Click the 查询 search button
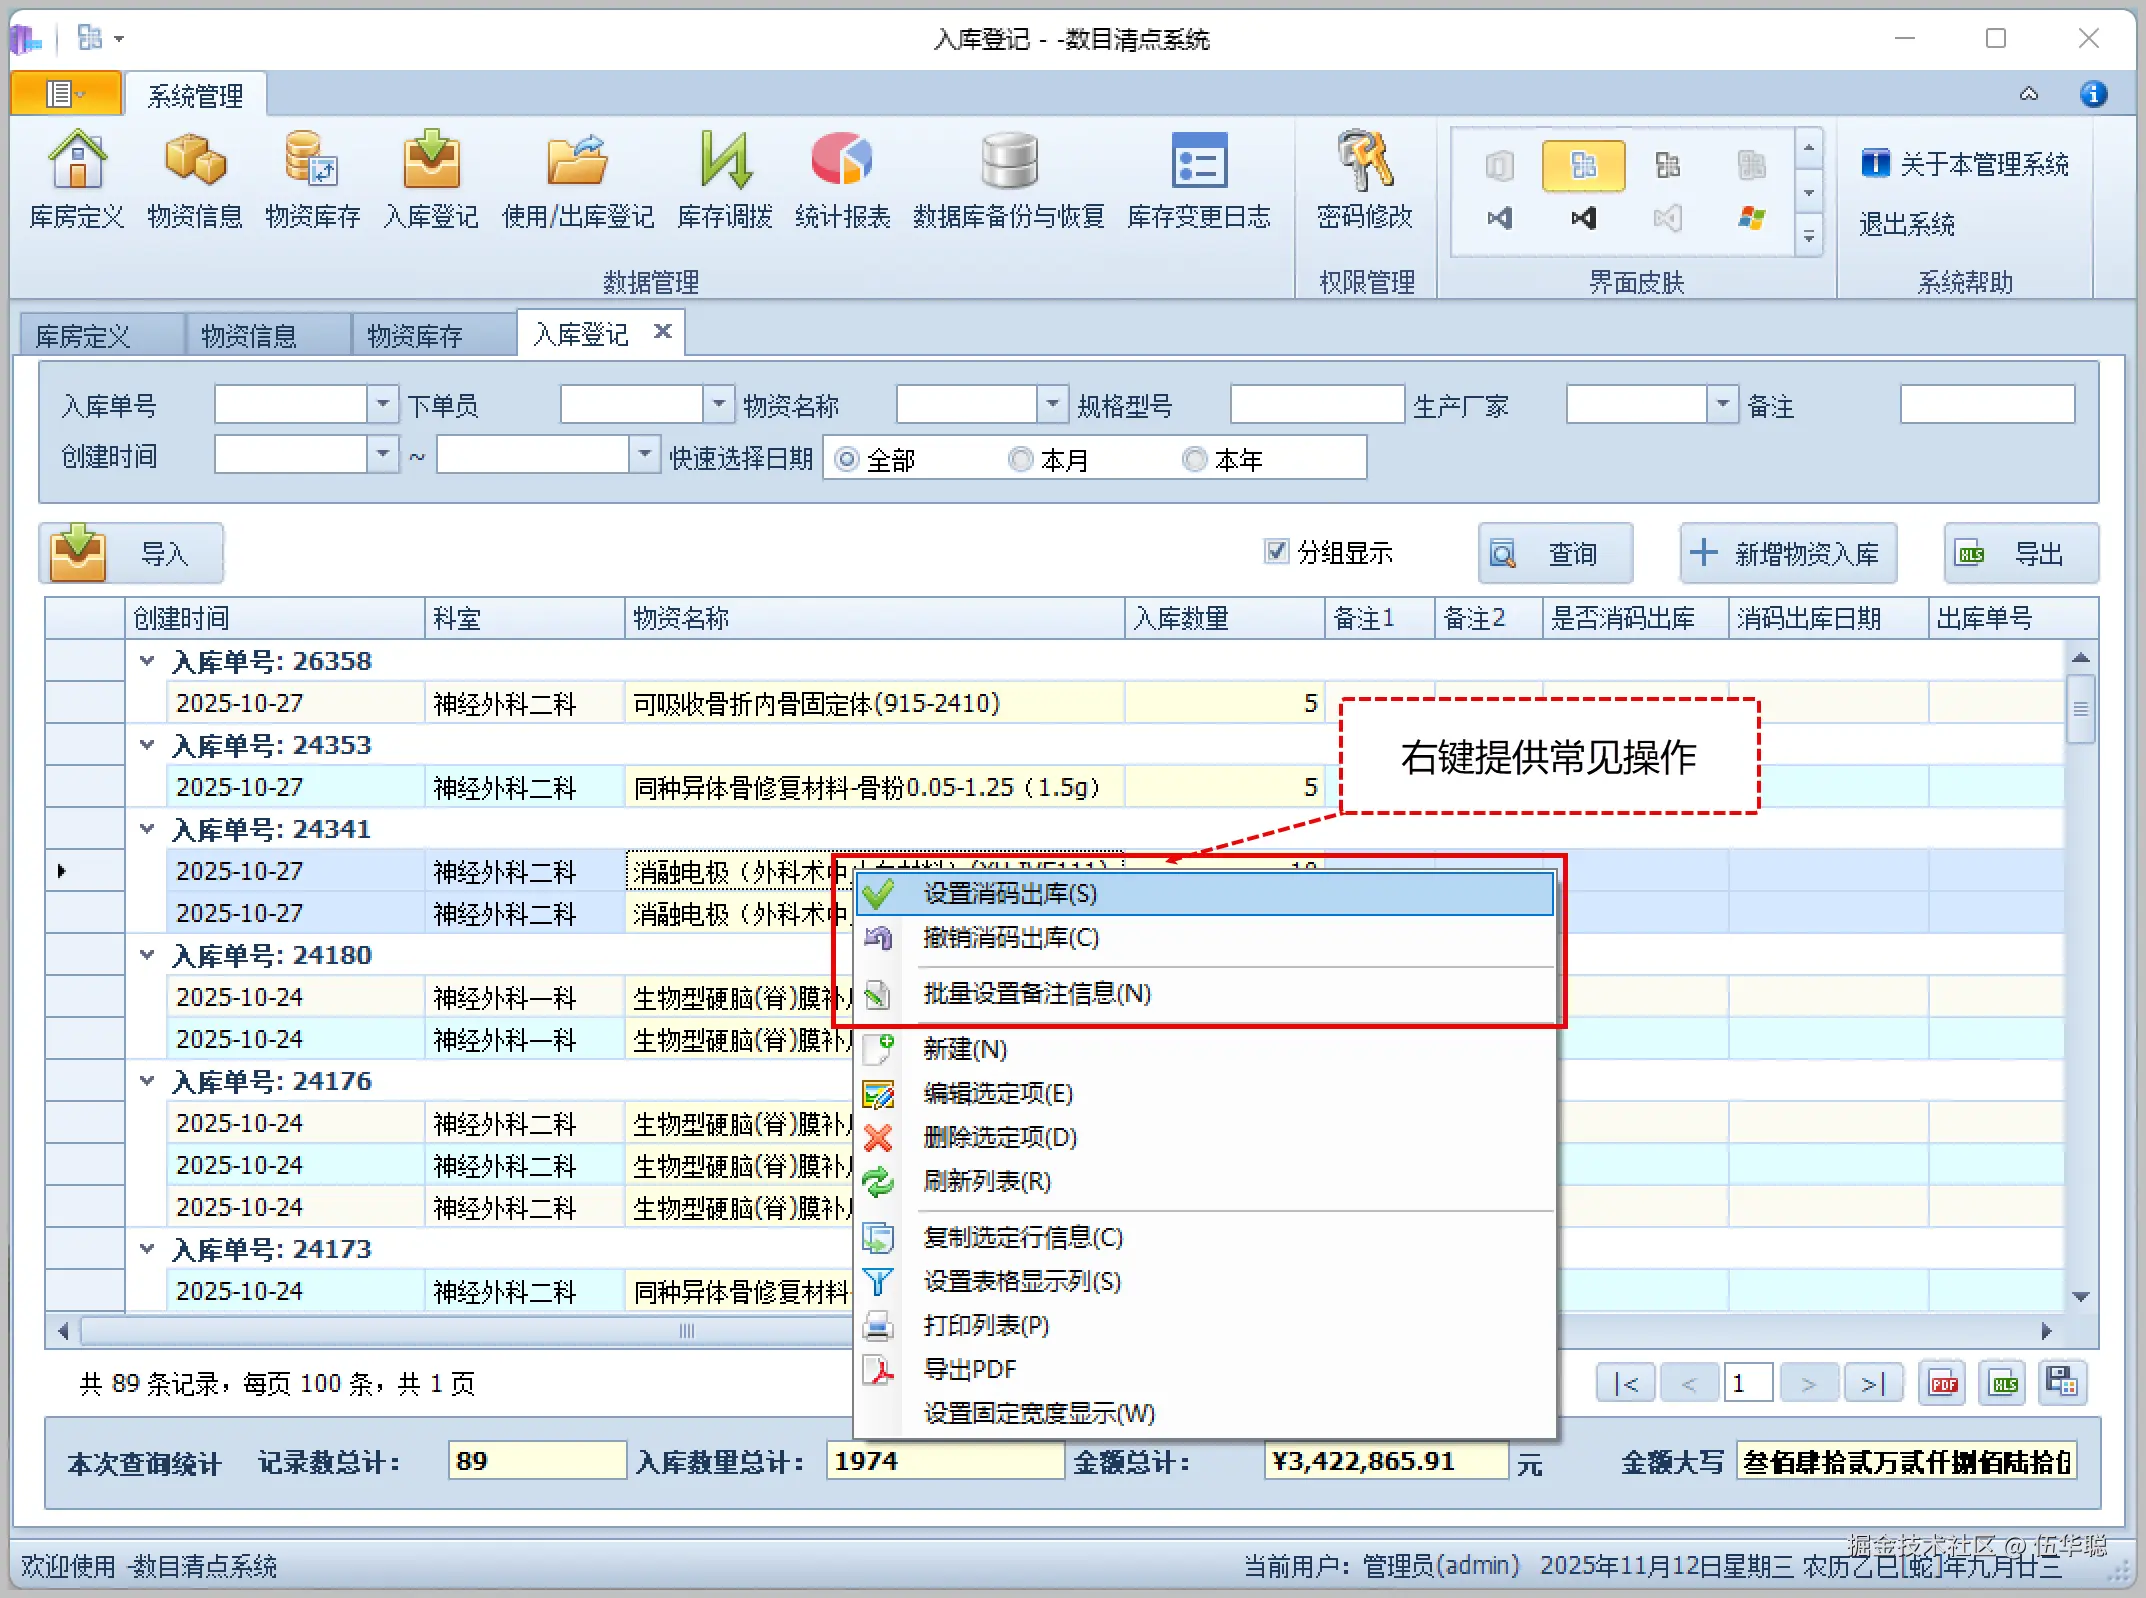This screenshot has height=1598, width=2146. point(1555,553)
